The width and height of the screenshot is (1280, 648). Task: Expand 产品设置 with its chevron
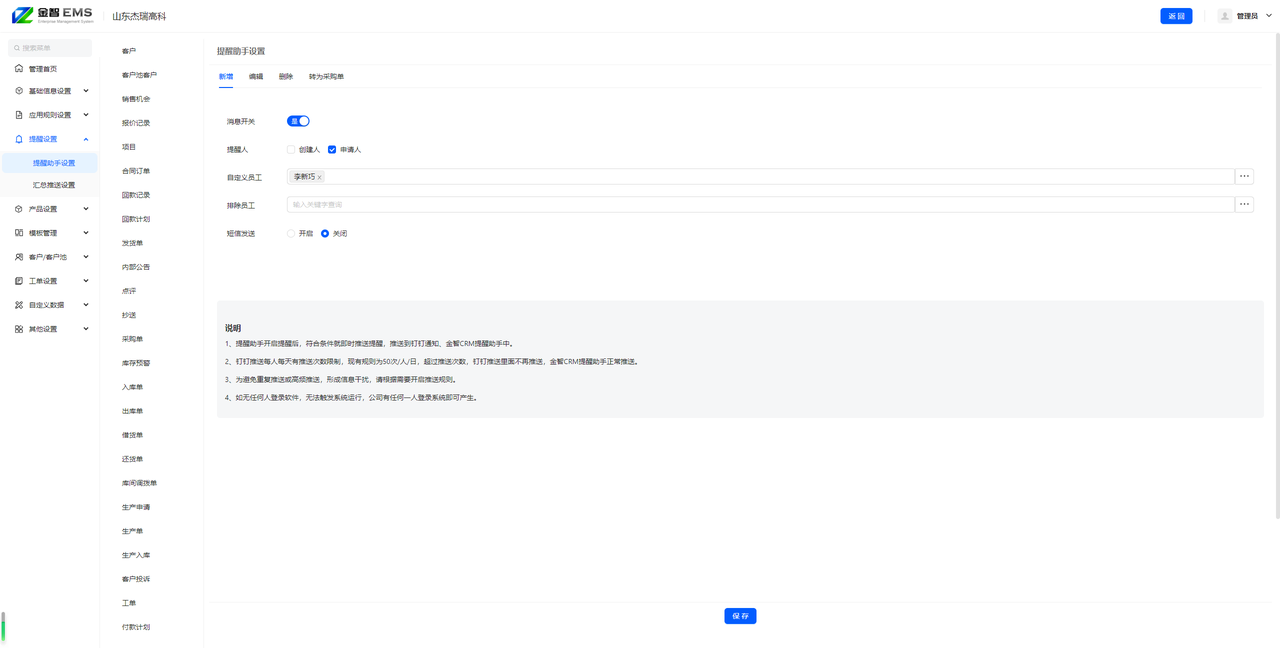(86, 209)
